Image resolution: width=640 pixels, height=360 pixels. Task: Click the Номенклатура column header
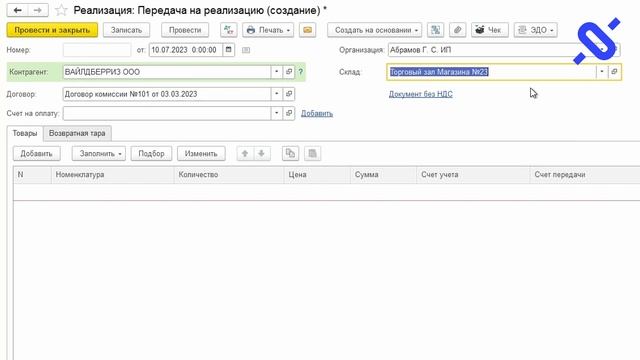click(113, 175)
